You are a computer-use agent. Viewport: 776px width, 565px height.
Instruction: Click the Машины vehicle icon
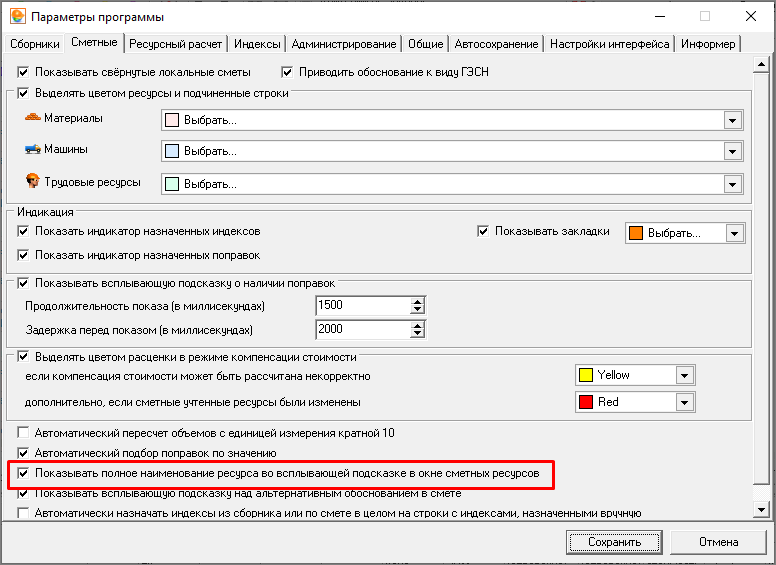(33, 149)
